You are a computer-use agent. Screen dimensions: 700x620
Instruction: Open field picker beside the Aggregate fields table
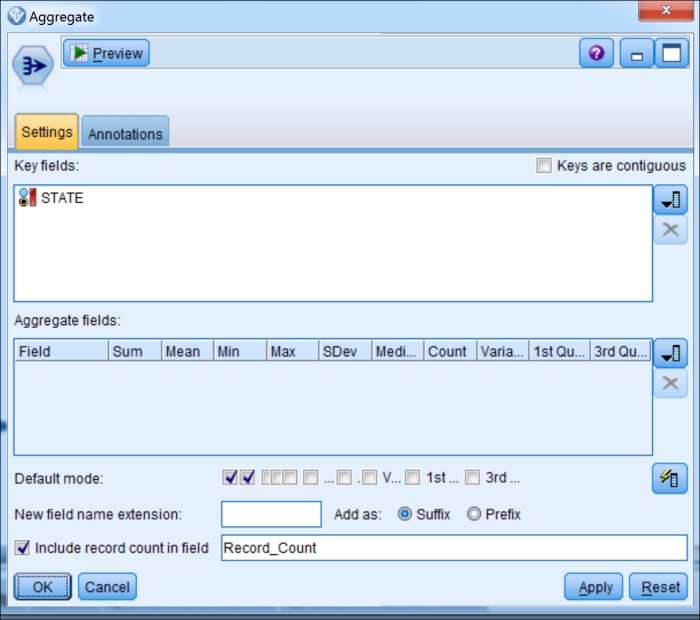click(670, 353)
